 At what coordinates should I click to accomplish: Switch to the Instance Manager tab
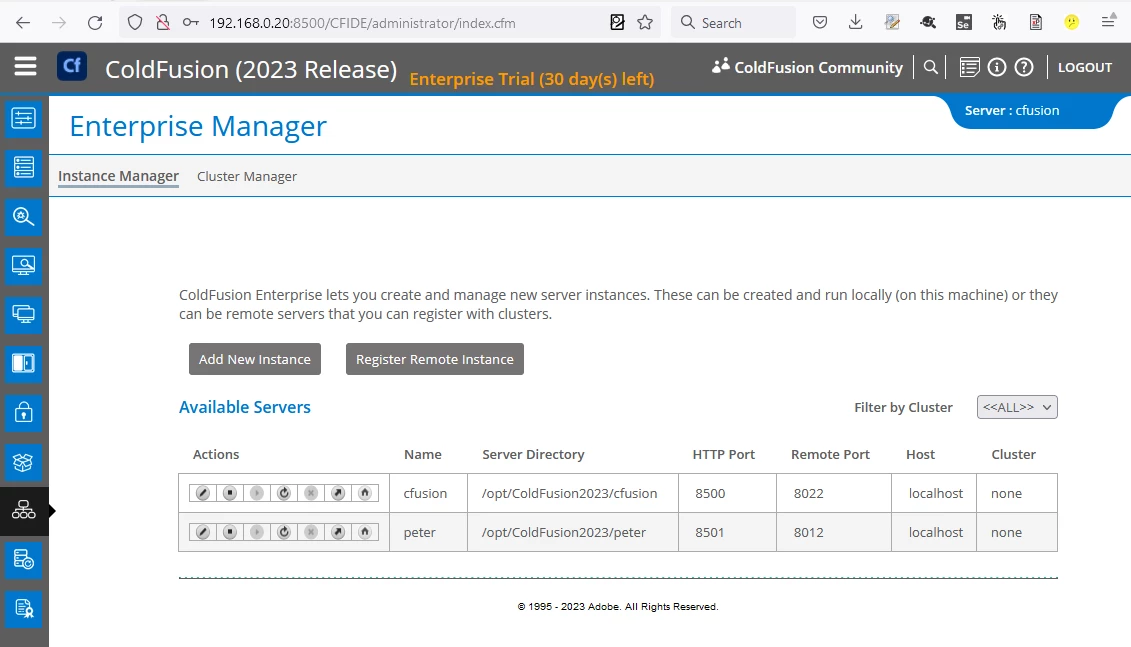tap(118, 176)
